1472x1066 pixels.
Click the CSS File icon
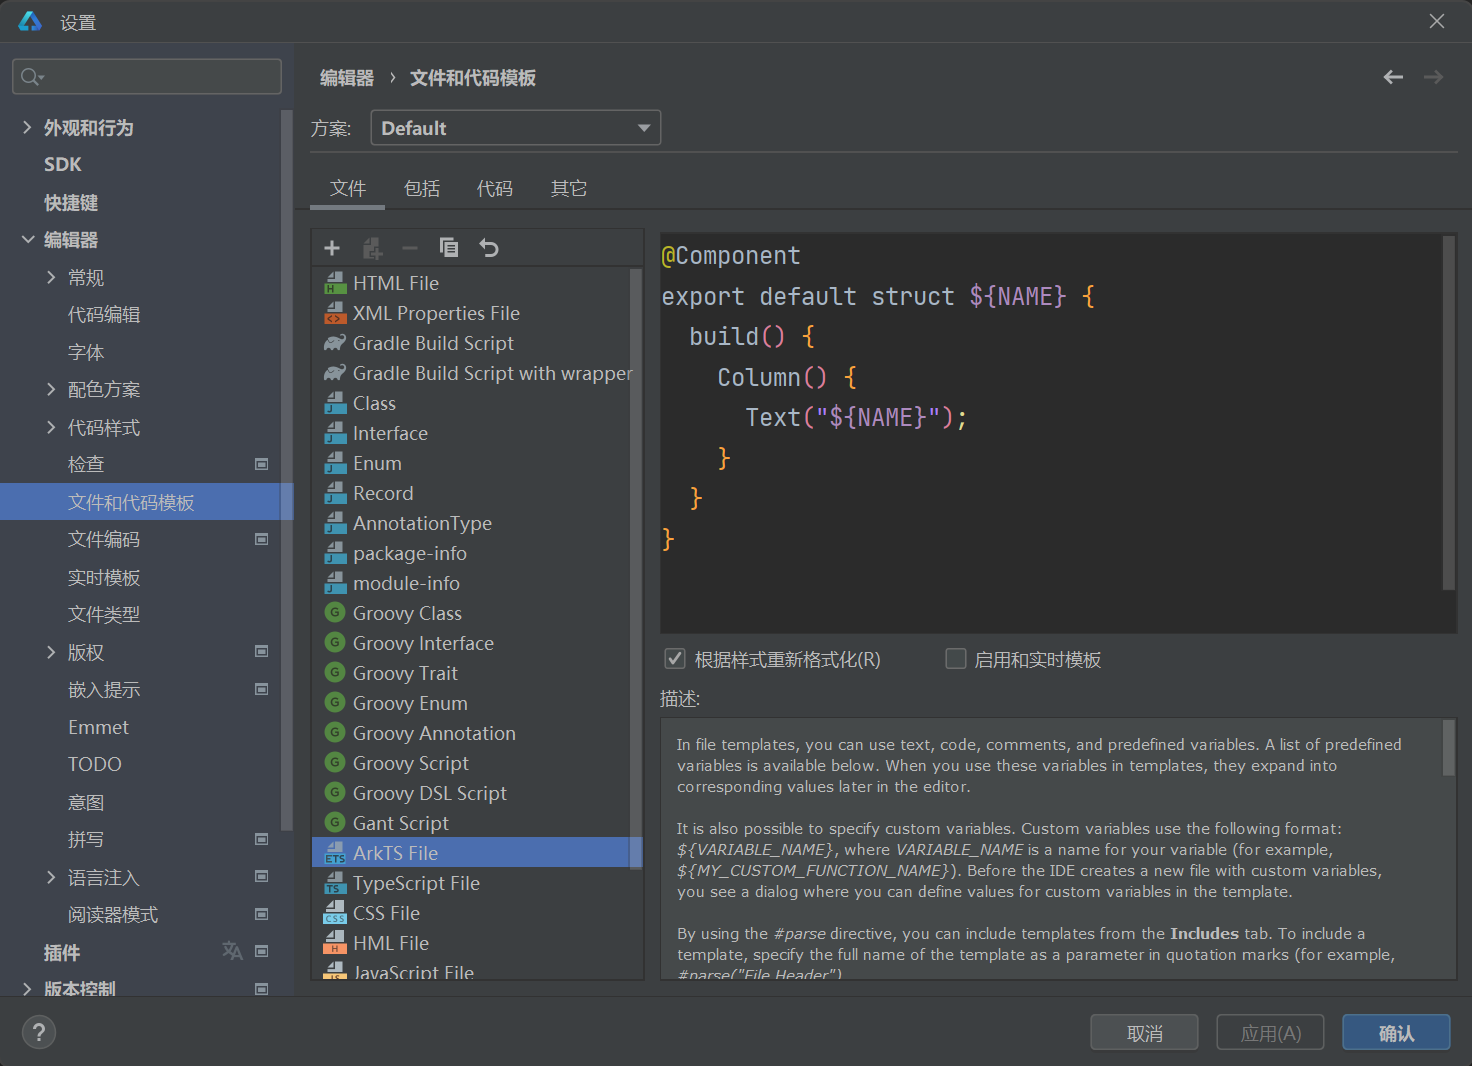click(335, 913)
